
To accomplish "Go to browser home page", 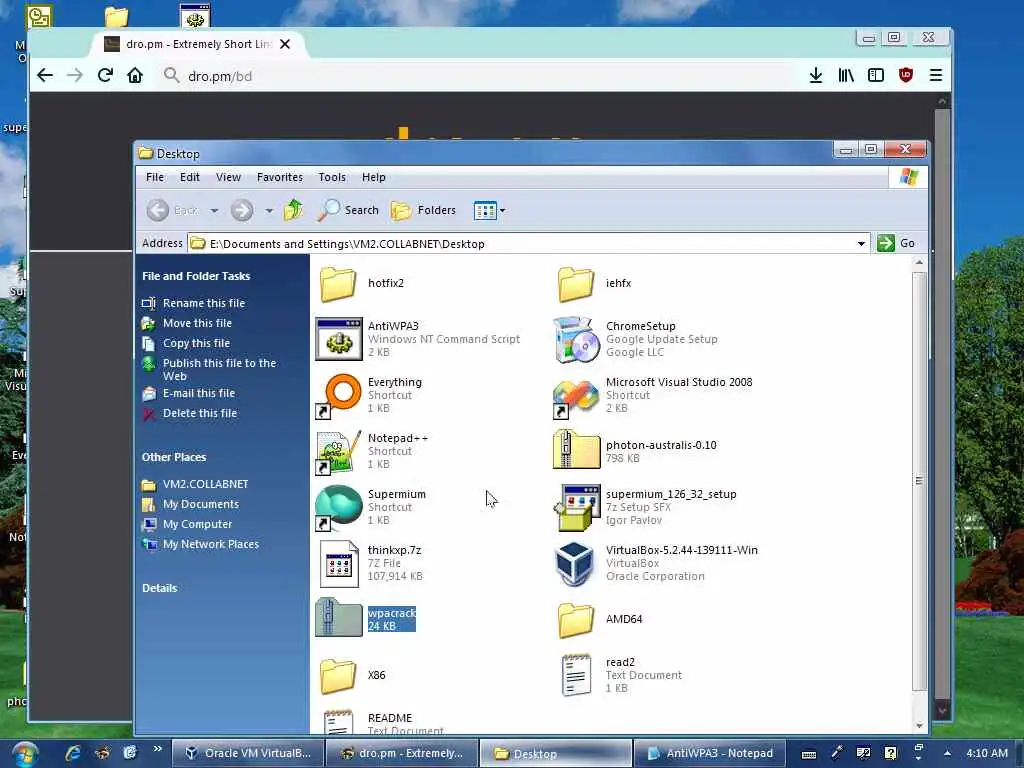I will tap(135, 75).
